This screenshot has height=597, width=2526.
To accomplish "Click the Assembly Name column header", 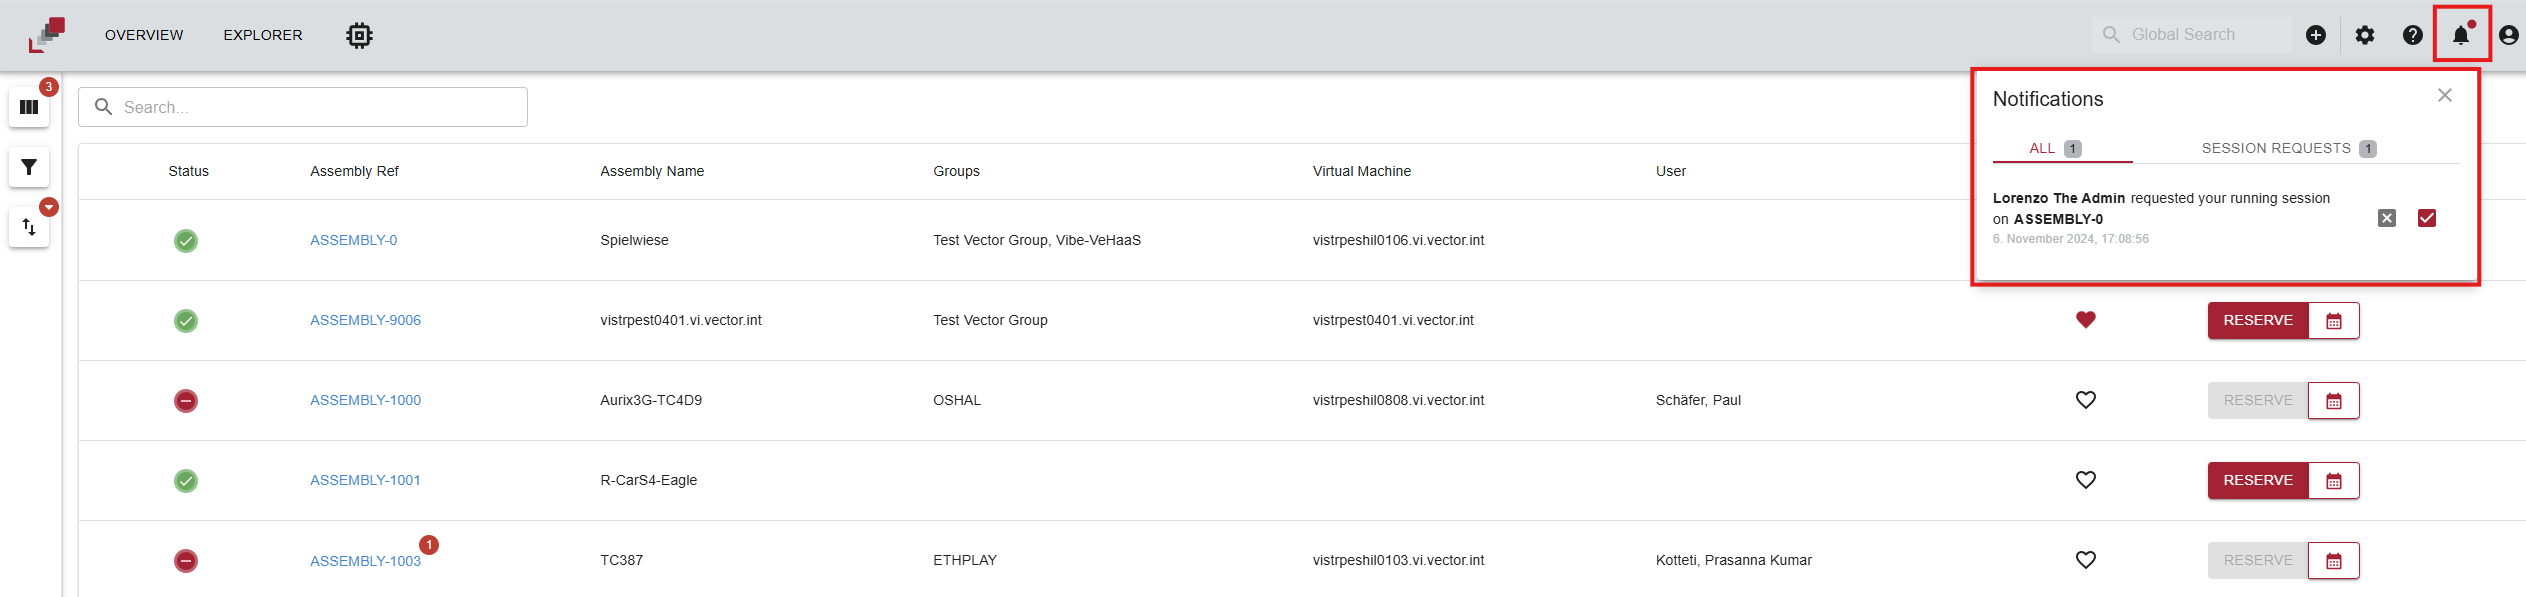I will click(x=652, y=171).
